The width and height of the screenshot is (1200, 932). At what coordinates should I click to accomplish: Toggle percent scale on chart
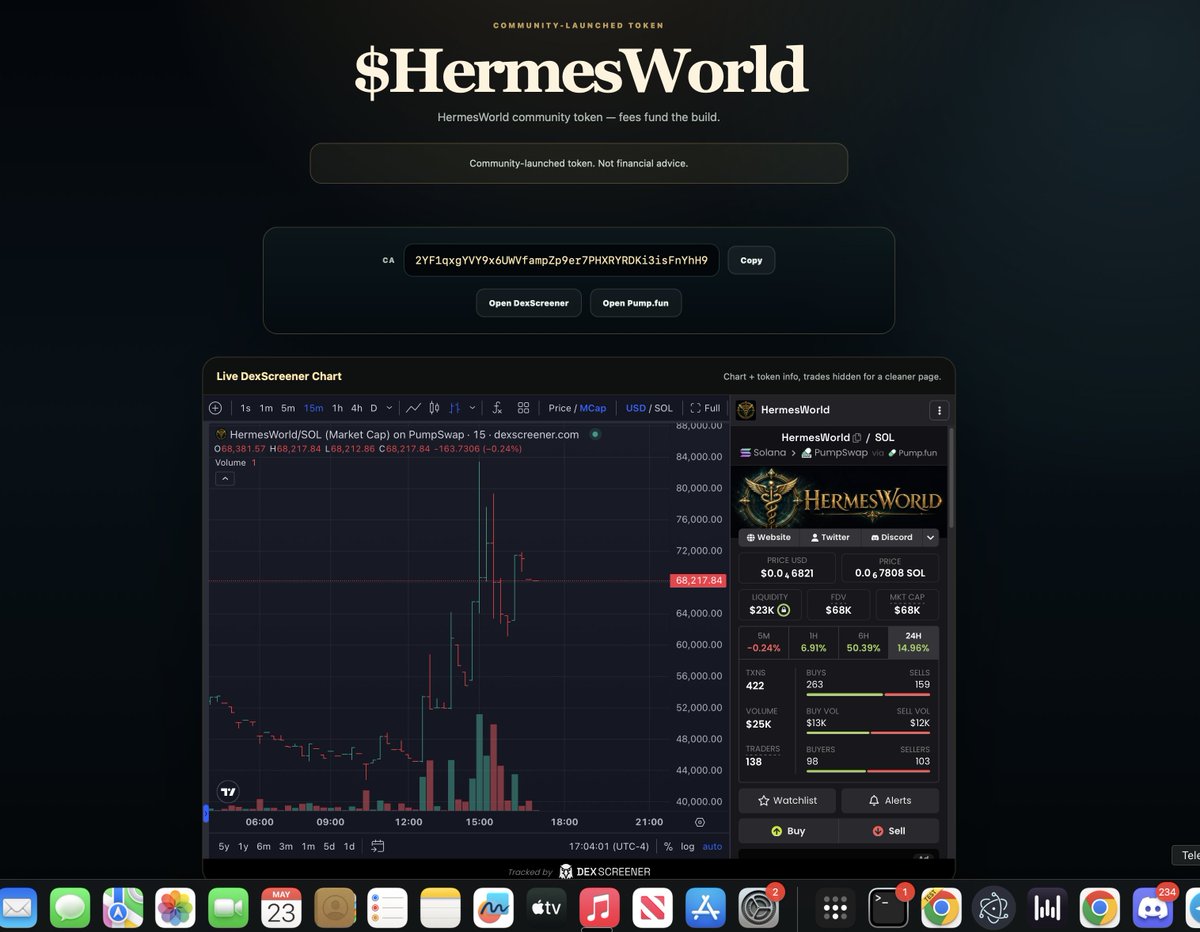[x=668, y=846]
